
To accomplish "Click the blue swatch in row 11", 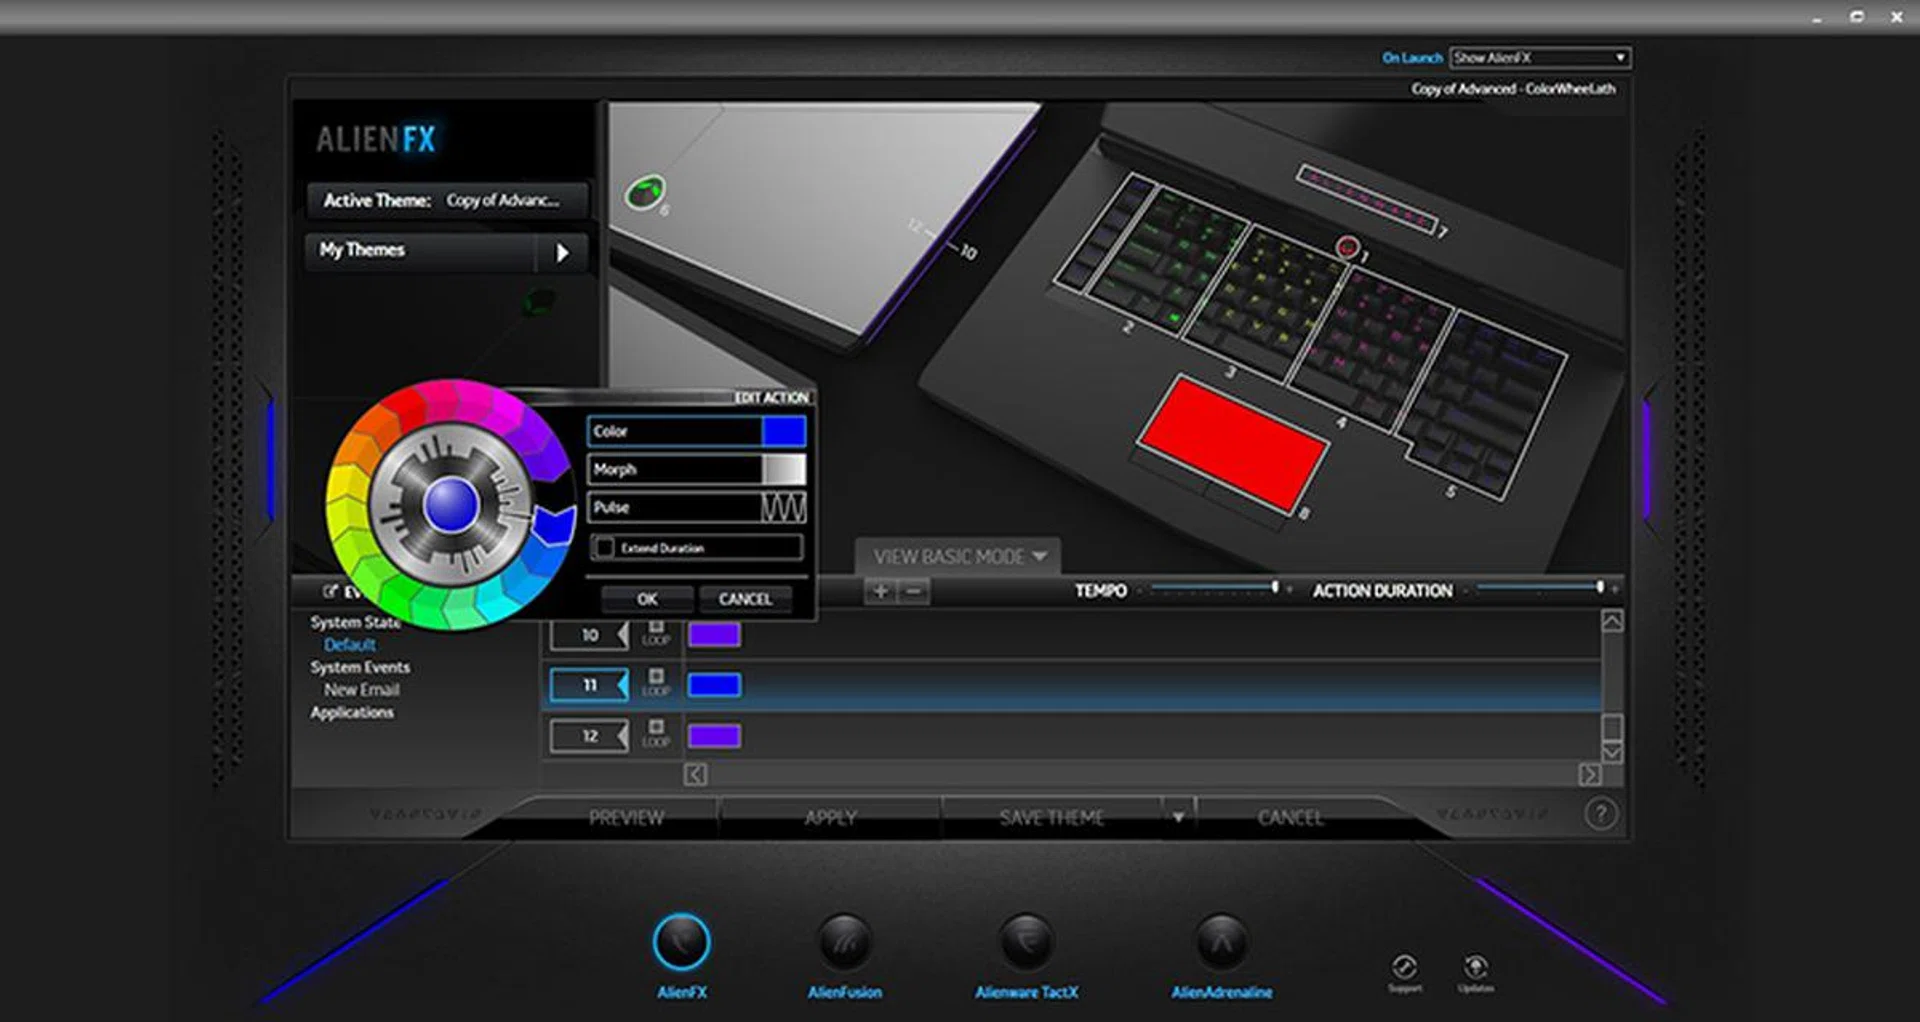I will 714,685.
